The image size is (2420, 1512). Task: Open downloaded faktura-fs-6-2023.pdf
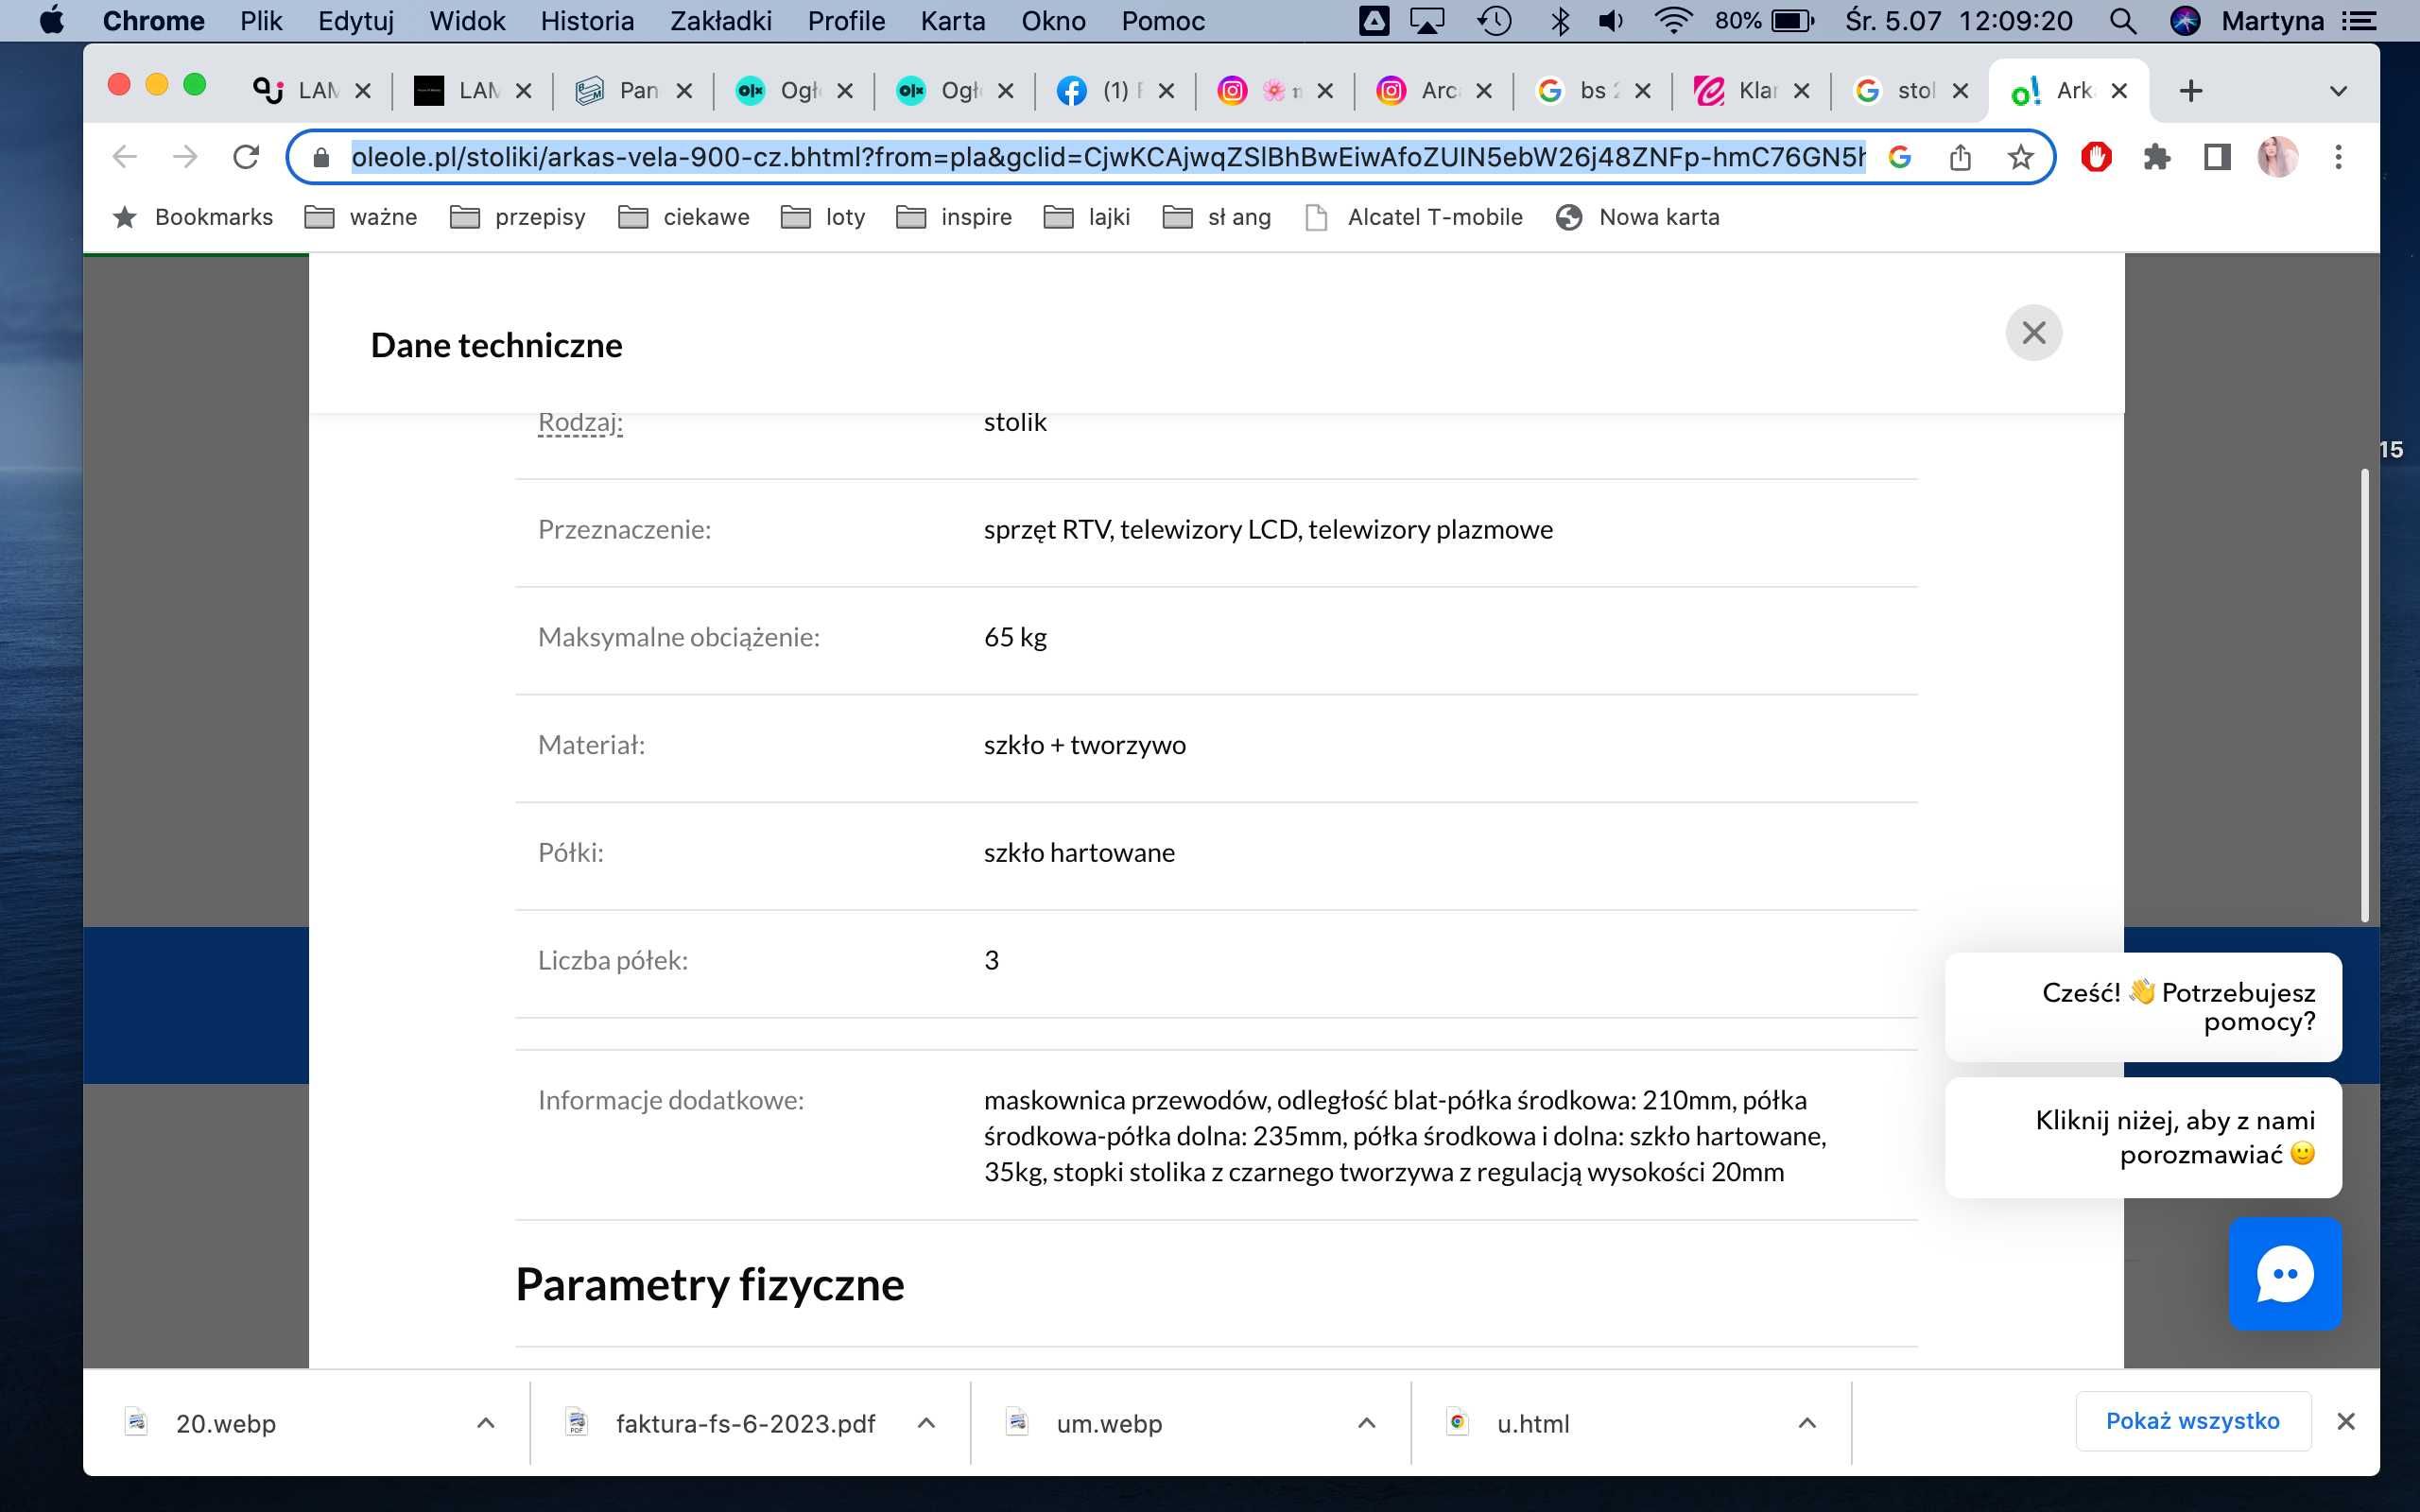pyautogui.click(x=744, y=1423)
